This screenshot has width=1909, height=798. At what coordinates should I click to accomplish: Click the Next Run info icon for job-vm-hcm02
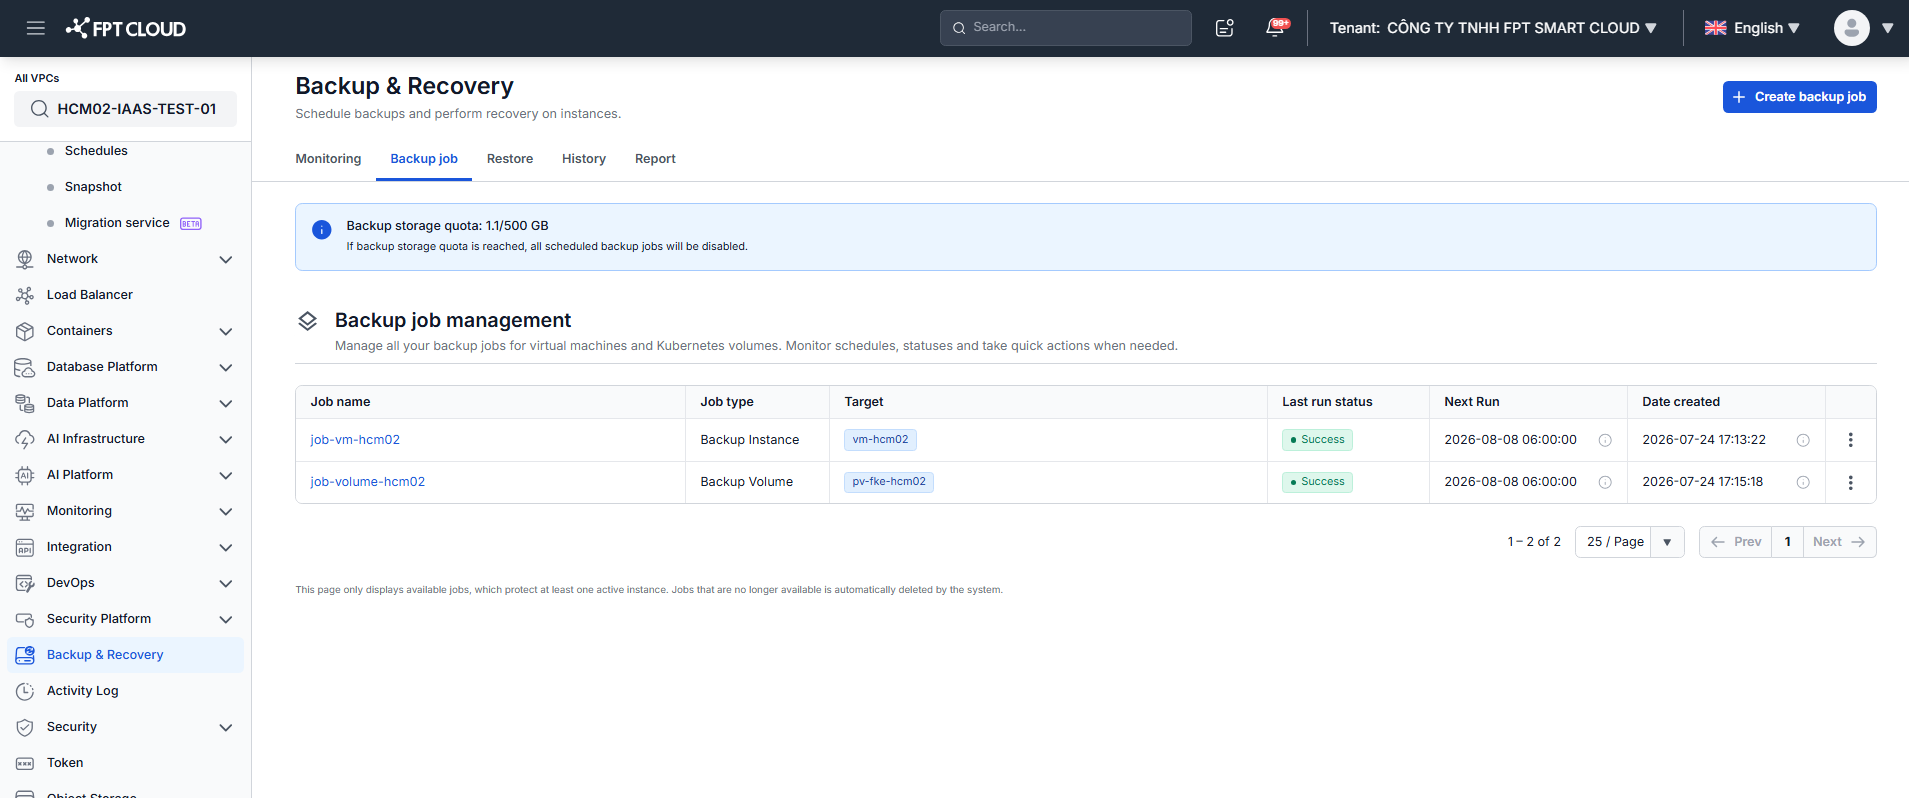(x=1605, y=440)
